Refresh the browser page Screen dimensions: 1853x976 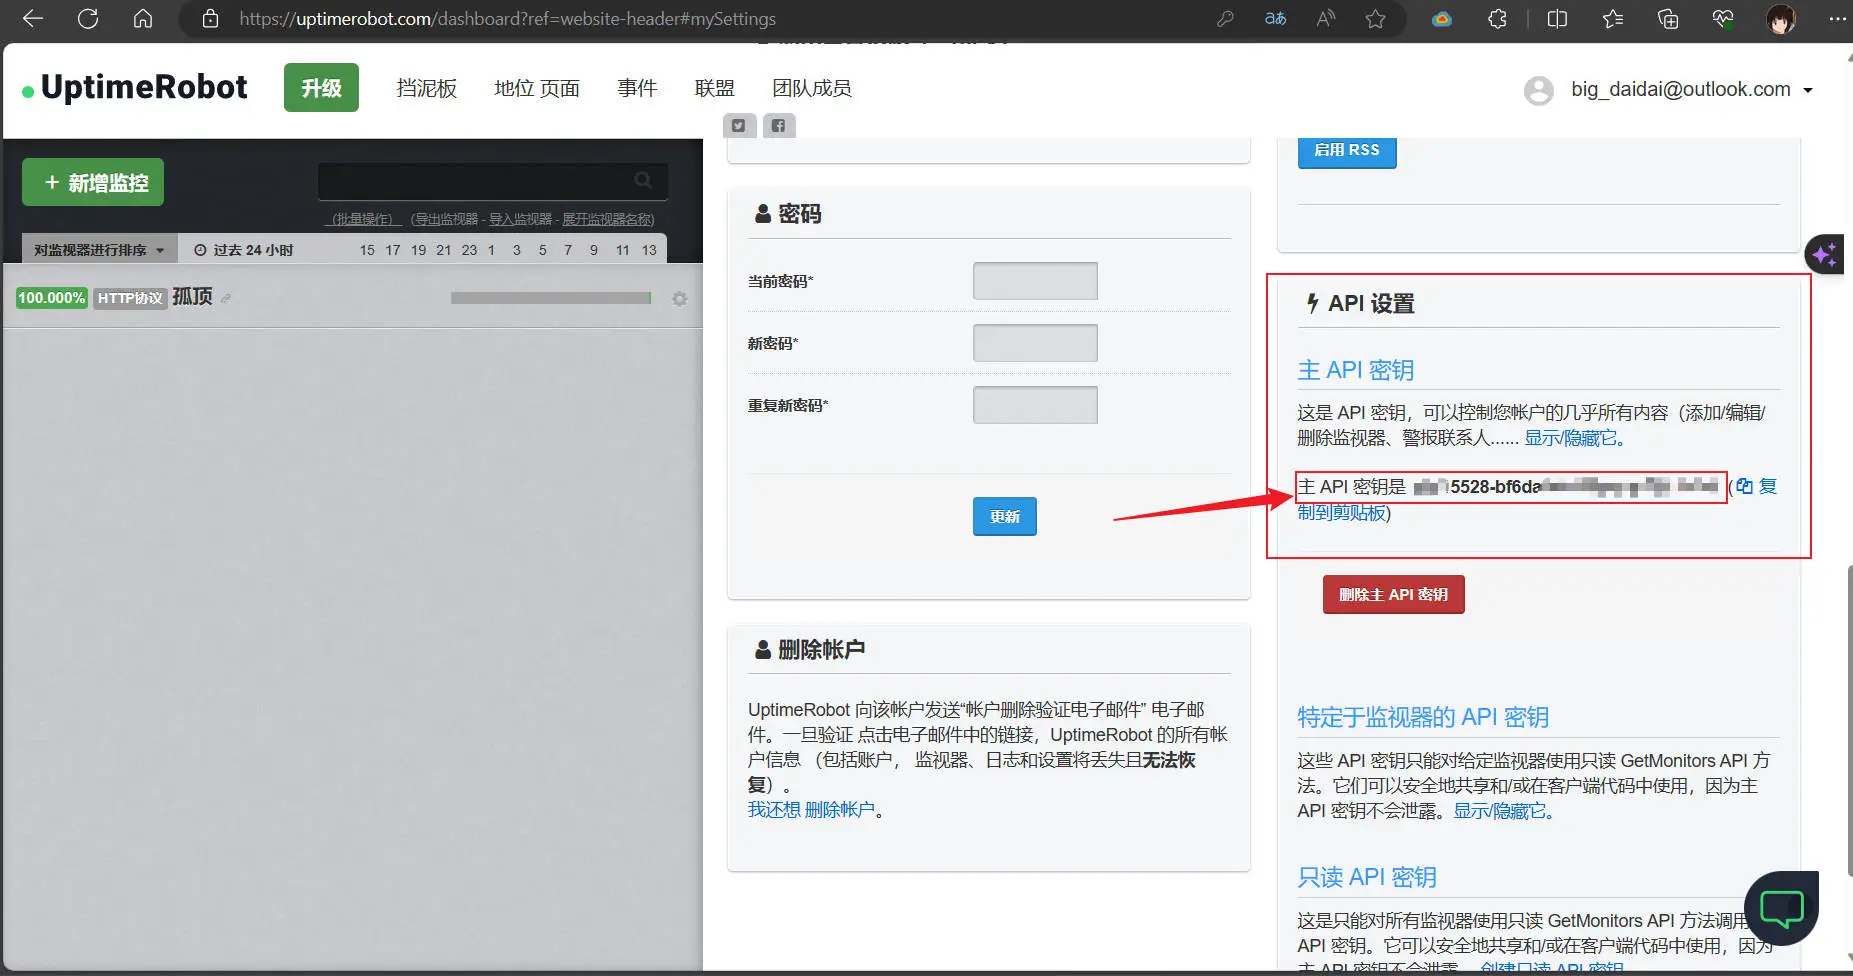point(88,19)
